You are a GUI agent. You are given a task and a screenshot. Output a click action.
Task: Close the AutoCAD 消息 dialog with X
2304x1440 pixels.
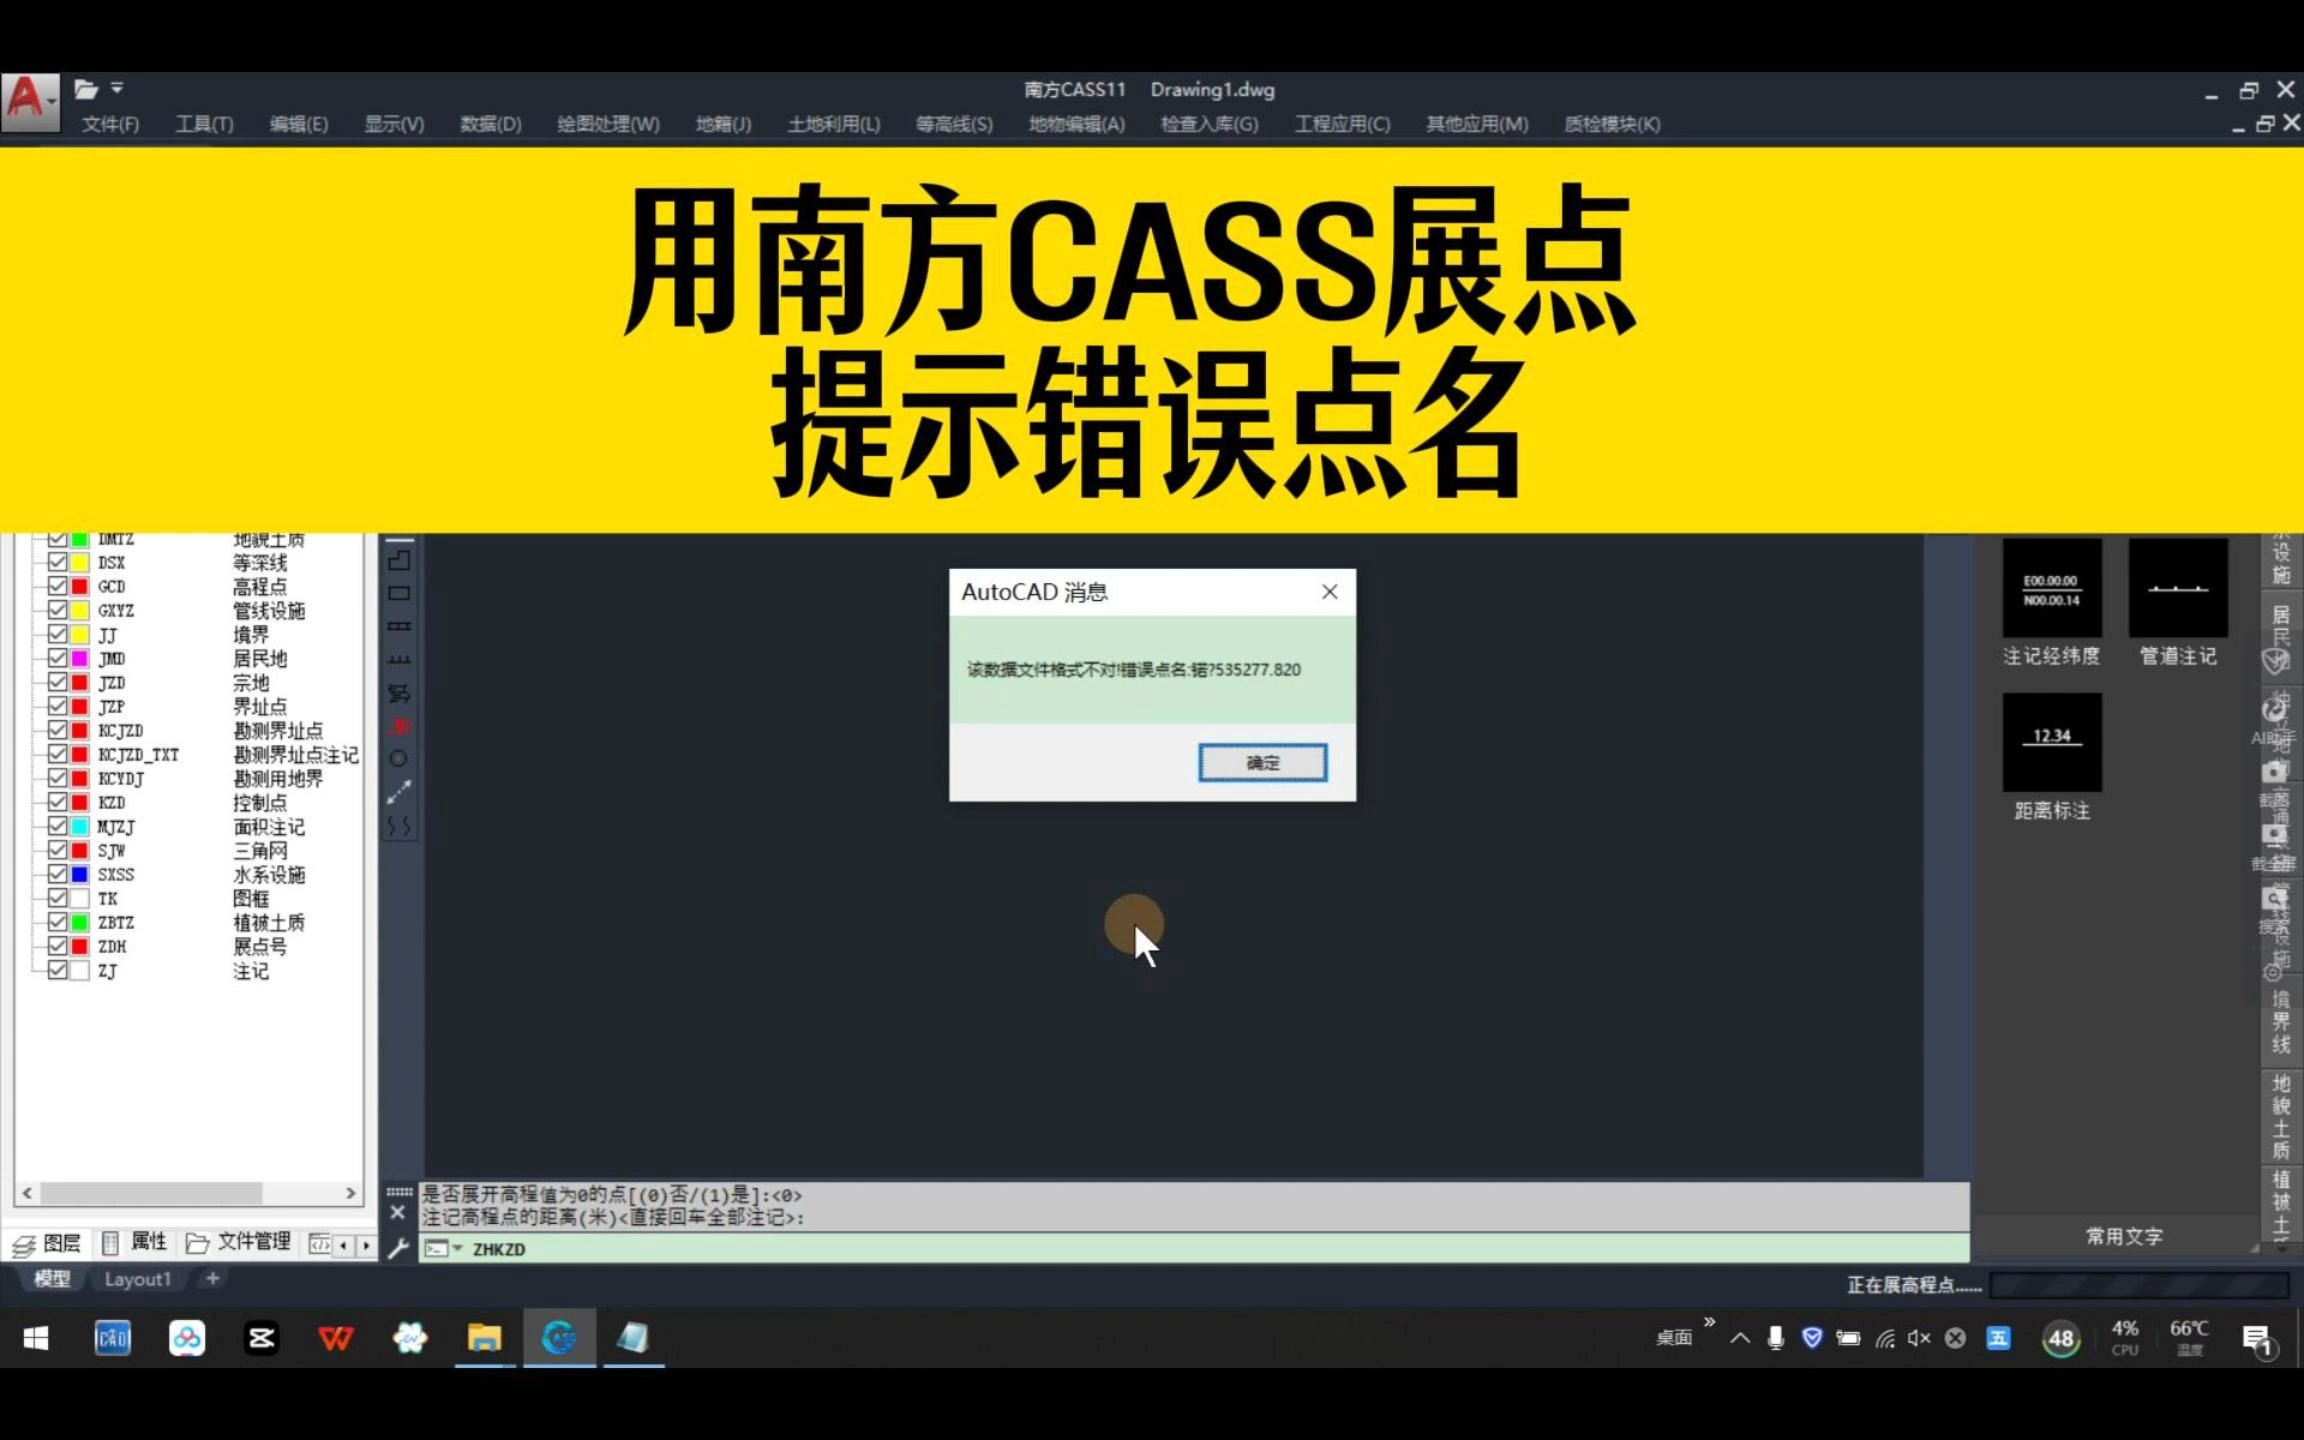[x=1329, y=592]
